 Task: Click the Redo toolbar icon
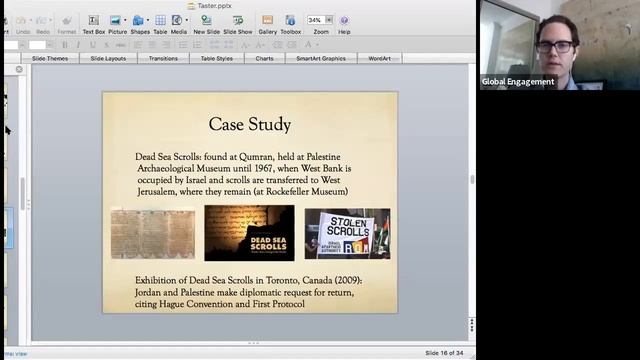pos(41,20)
